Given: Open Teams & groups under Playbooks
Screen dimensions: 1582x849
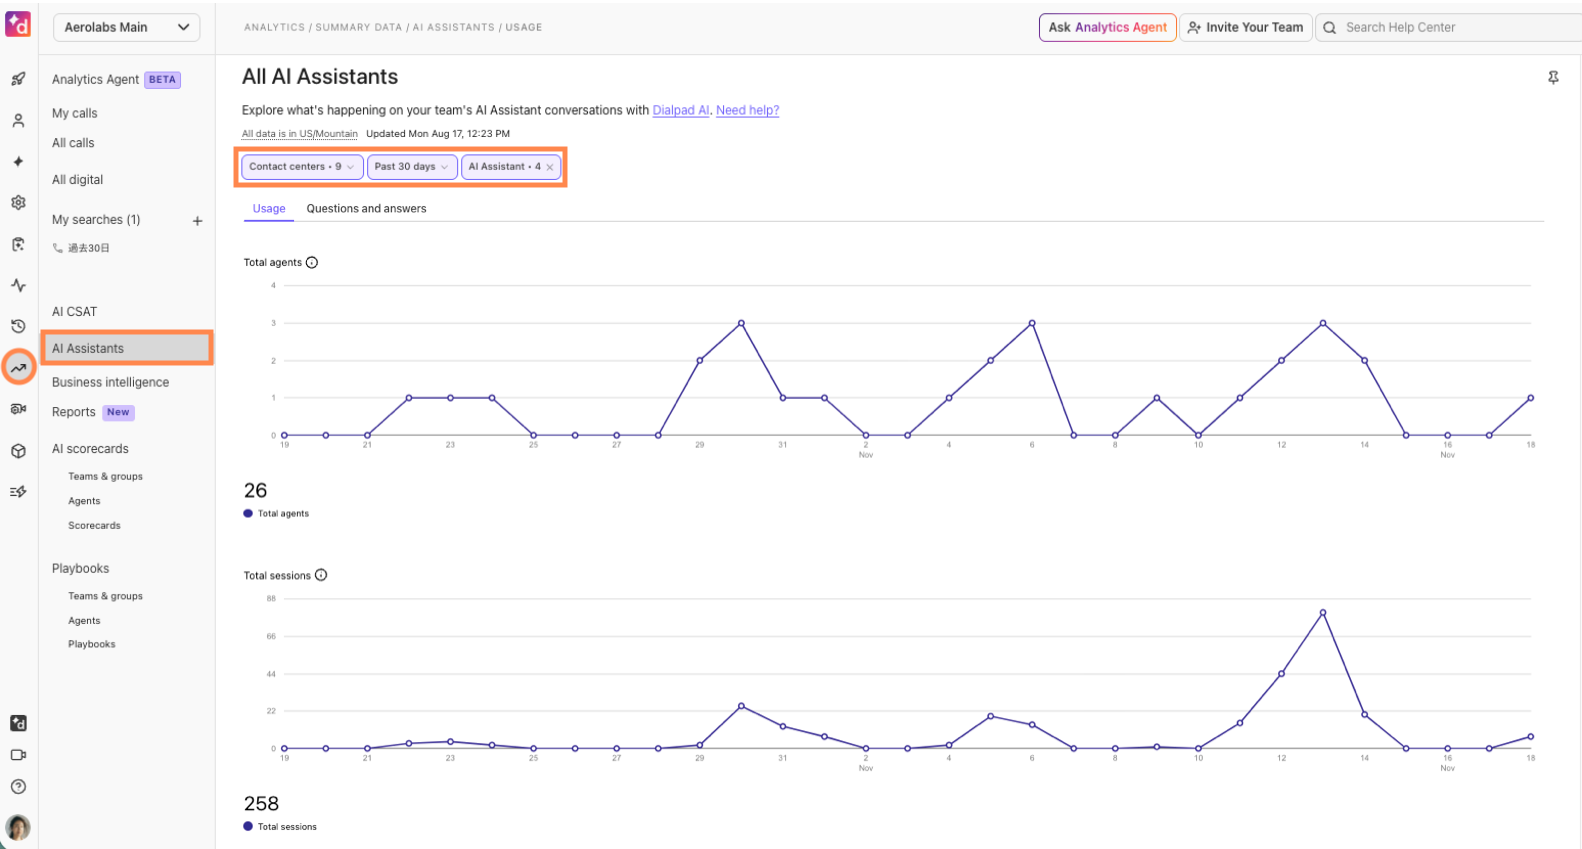Looking at the screenshot, I should pyautogui.click(x=105, y=596).
